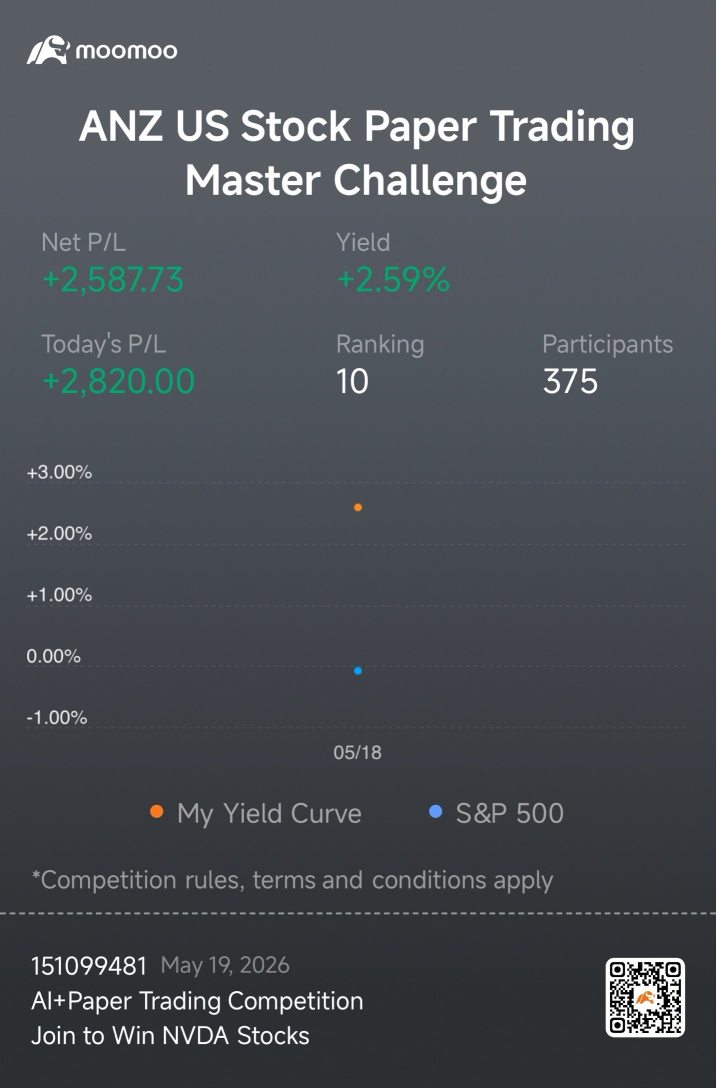
Task: Click the AI+Paper Trading Competition text
Action: pyautogui.click(x=197, y=1001)
